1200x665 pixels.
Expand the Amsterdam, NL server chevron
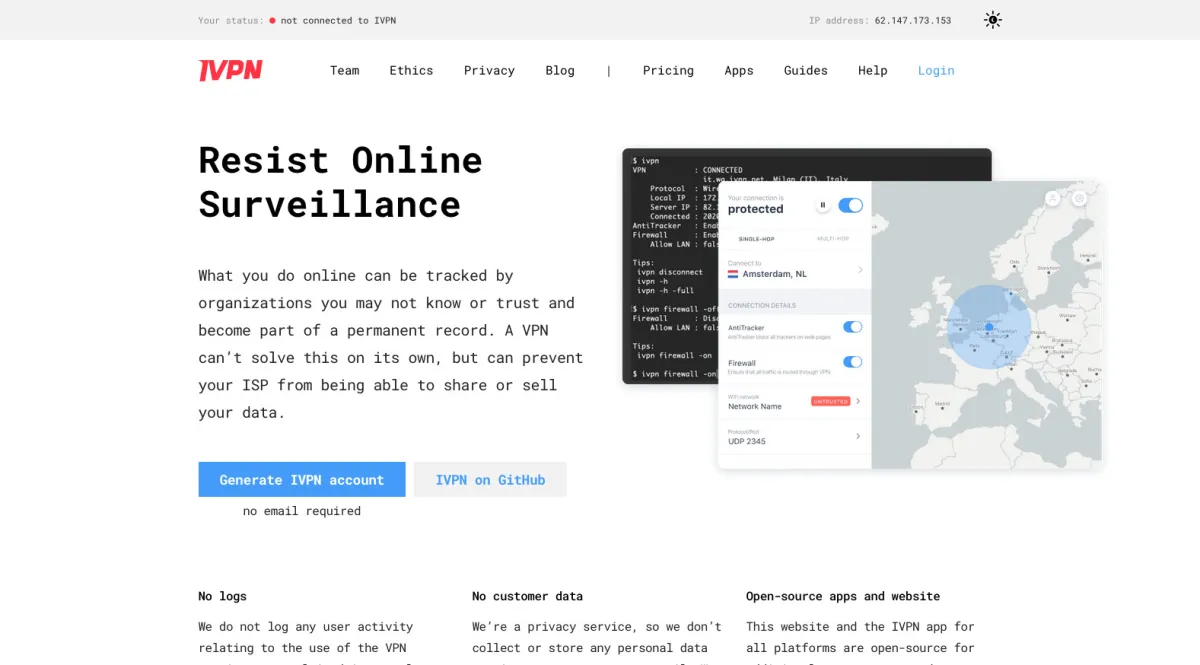coord(859,270)
